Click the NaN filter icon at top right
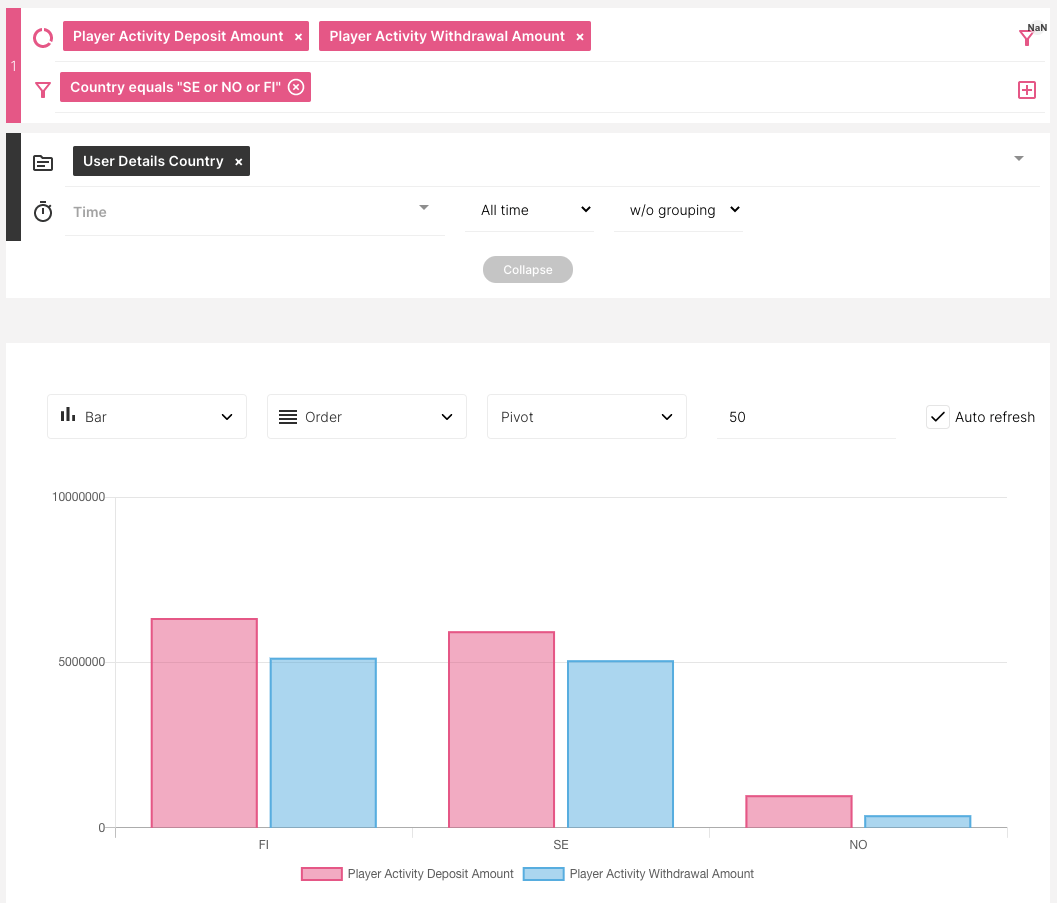This screenshot has height=903, width=1057. click(x=1027, y=38)
